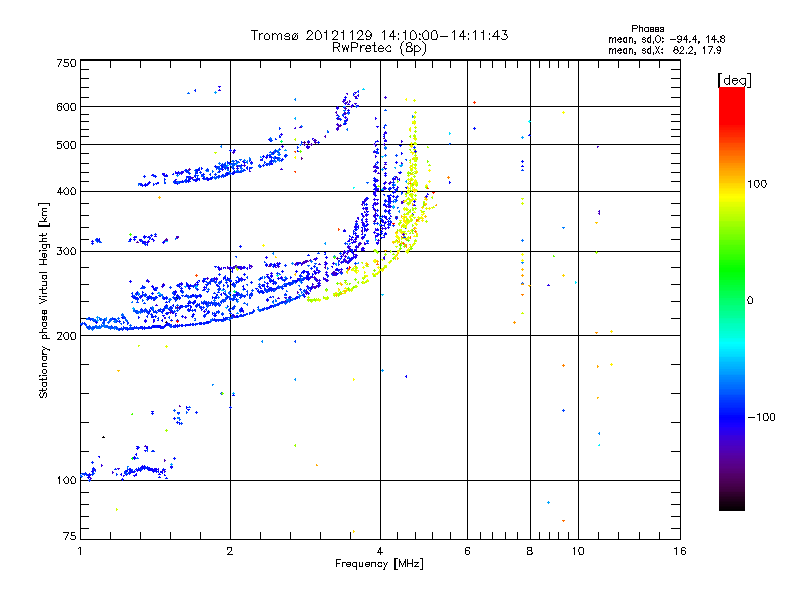Screen dimensions: 800x600
Task: Click the 'Stationary phase Virtual Height [km]' label
Action: point(44,300)
